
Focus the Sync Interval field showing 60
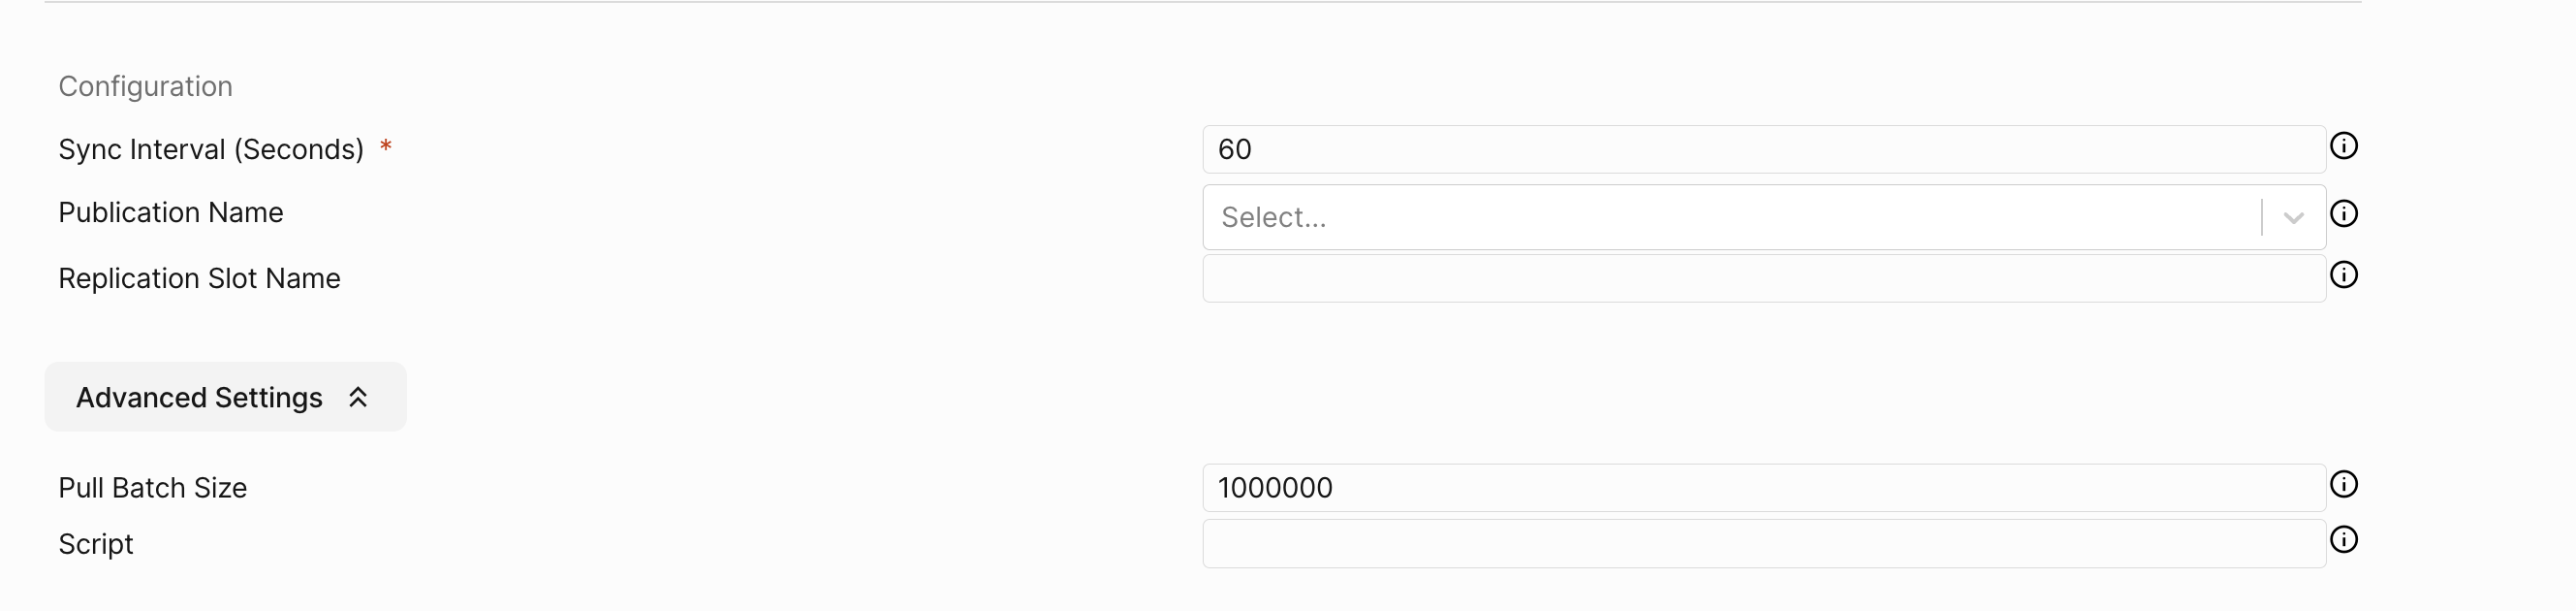point(1764,149)
